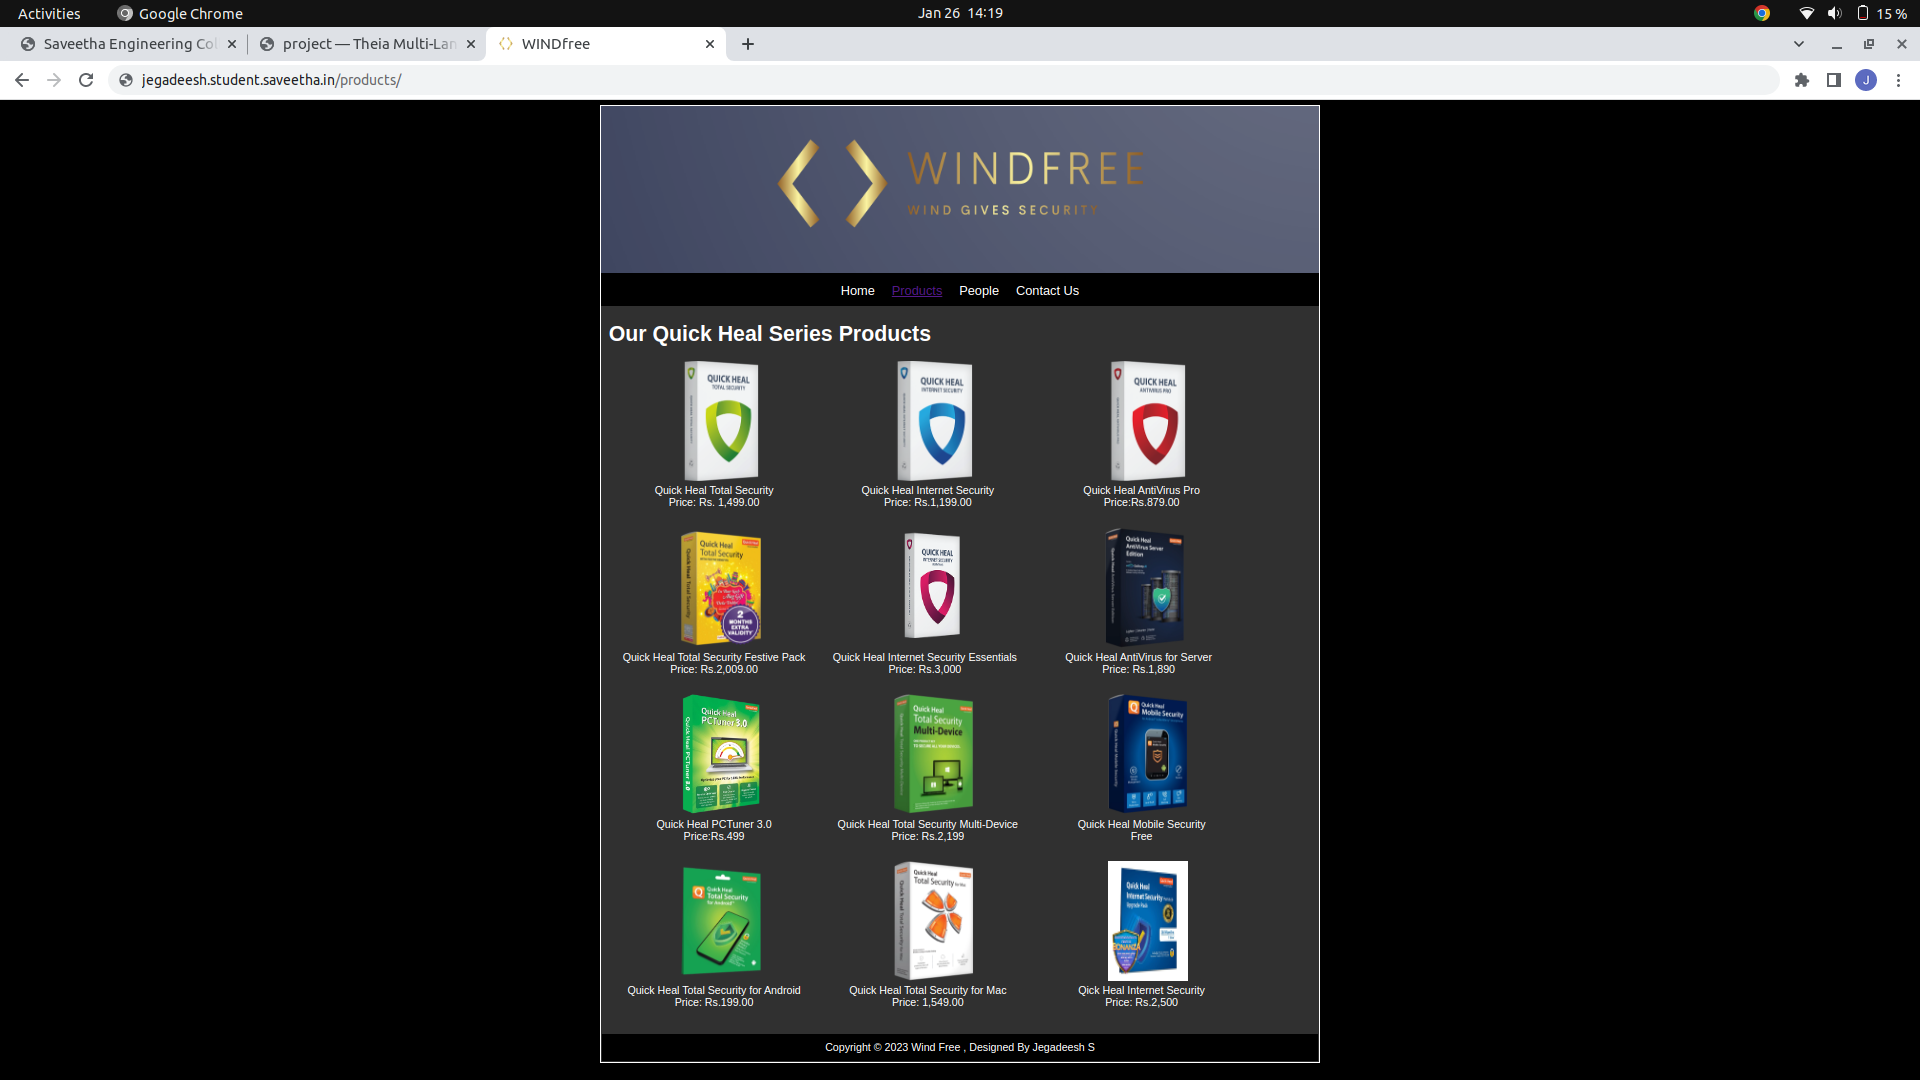Click the Quick Heal AntiVirus Pro box image

1148,421
